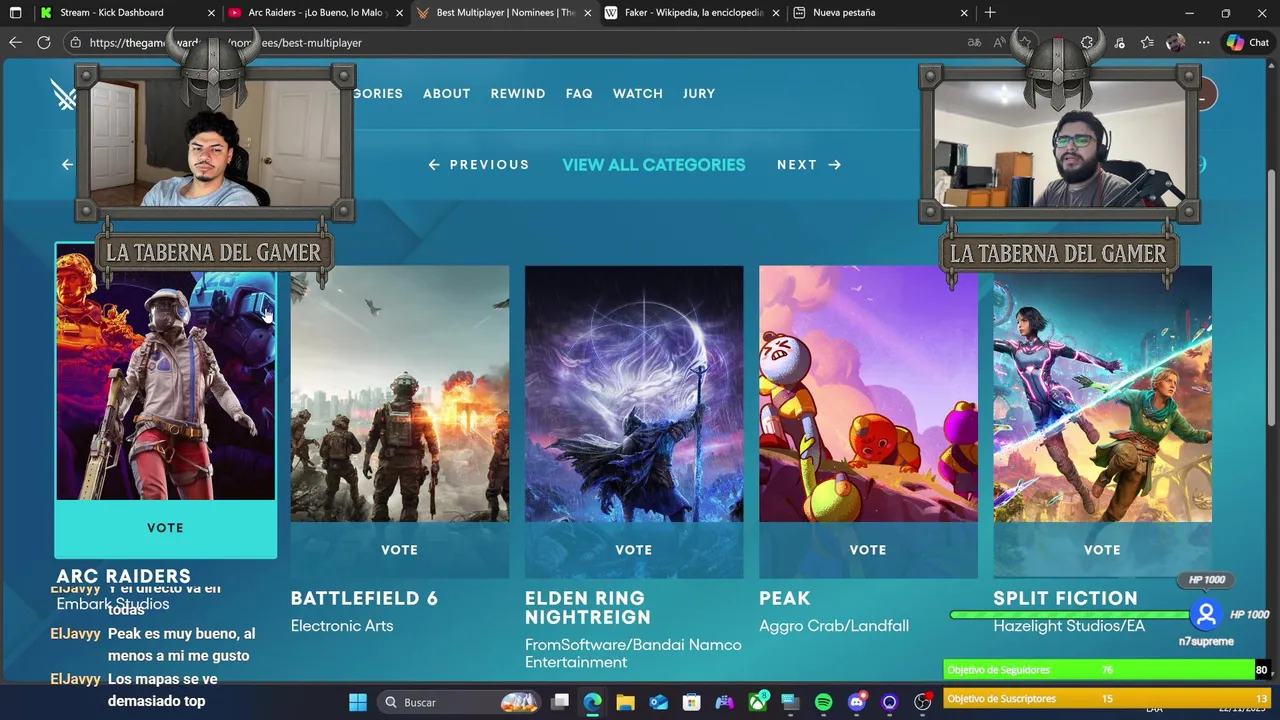1280x720 pixels.
Task: Open Discord from the taskbar
Action: (x=857, y=702)
